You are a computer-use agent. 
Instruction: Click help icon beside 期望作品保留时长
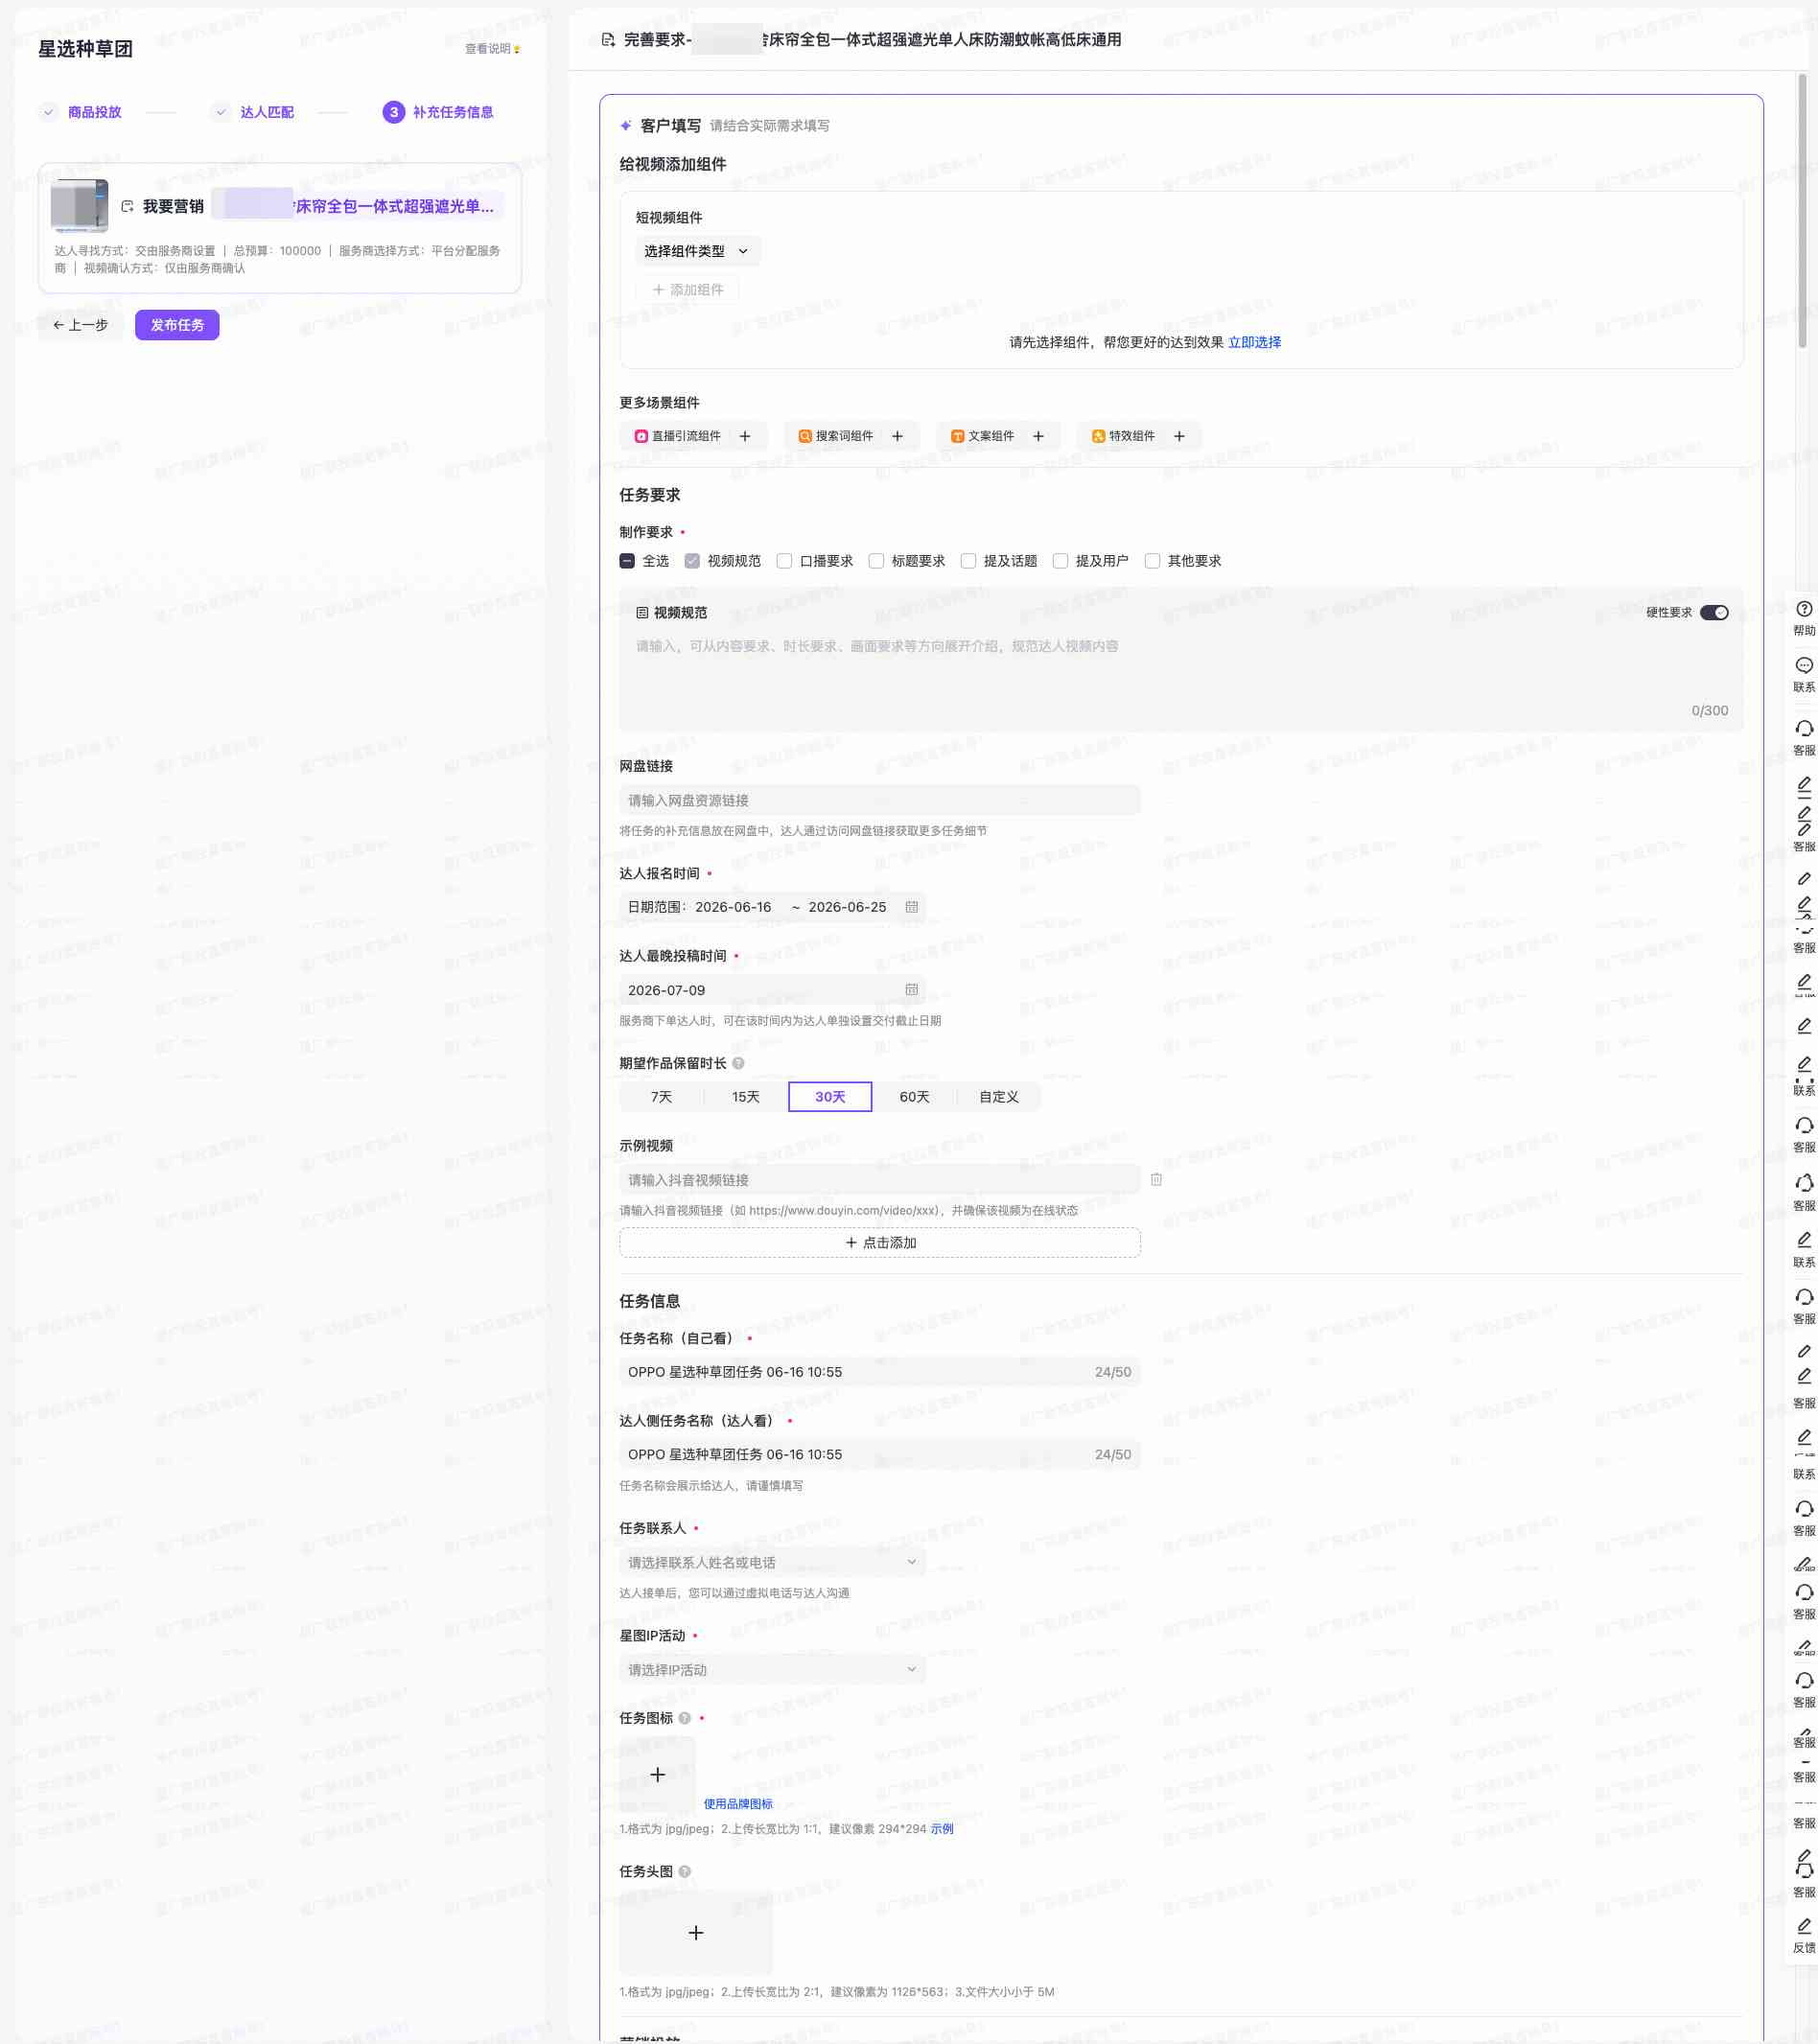[738, 1064]
